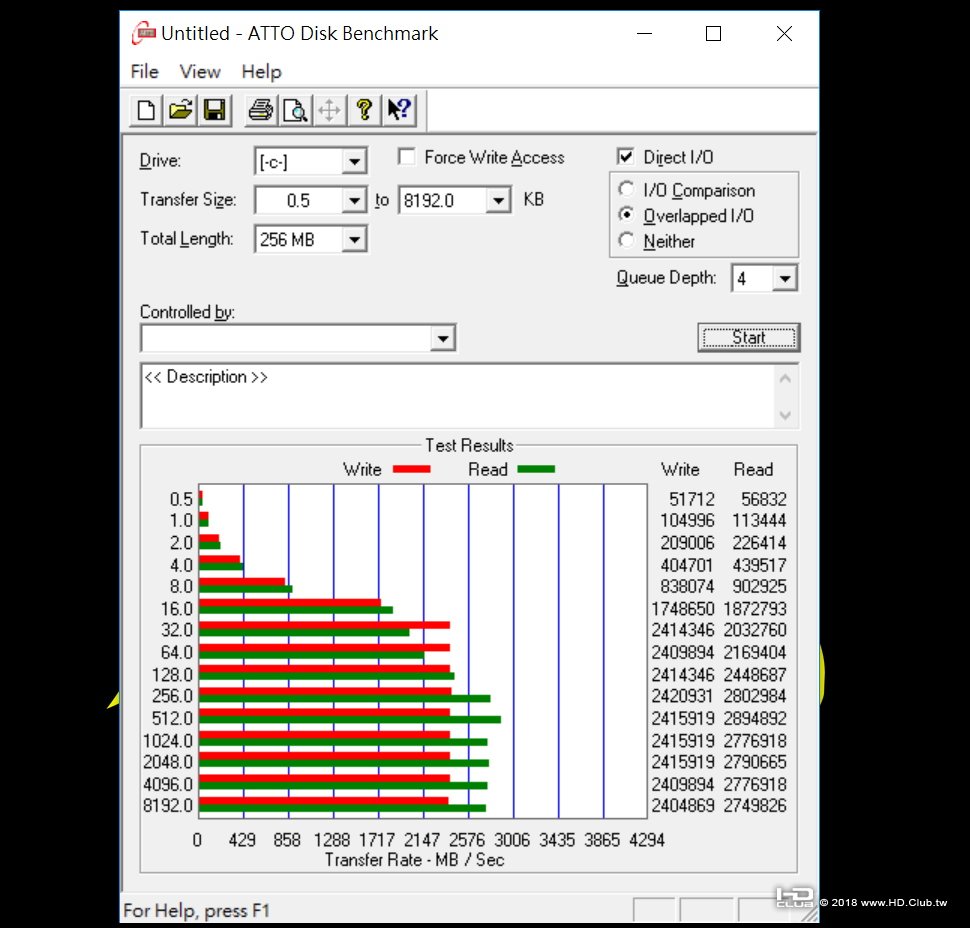Expand the Controlled by dropdown
This screenshot has height=928, width=970.
pyautogui.click(x=442, y=338)
